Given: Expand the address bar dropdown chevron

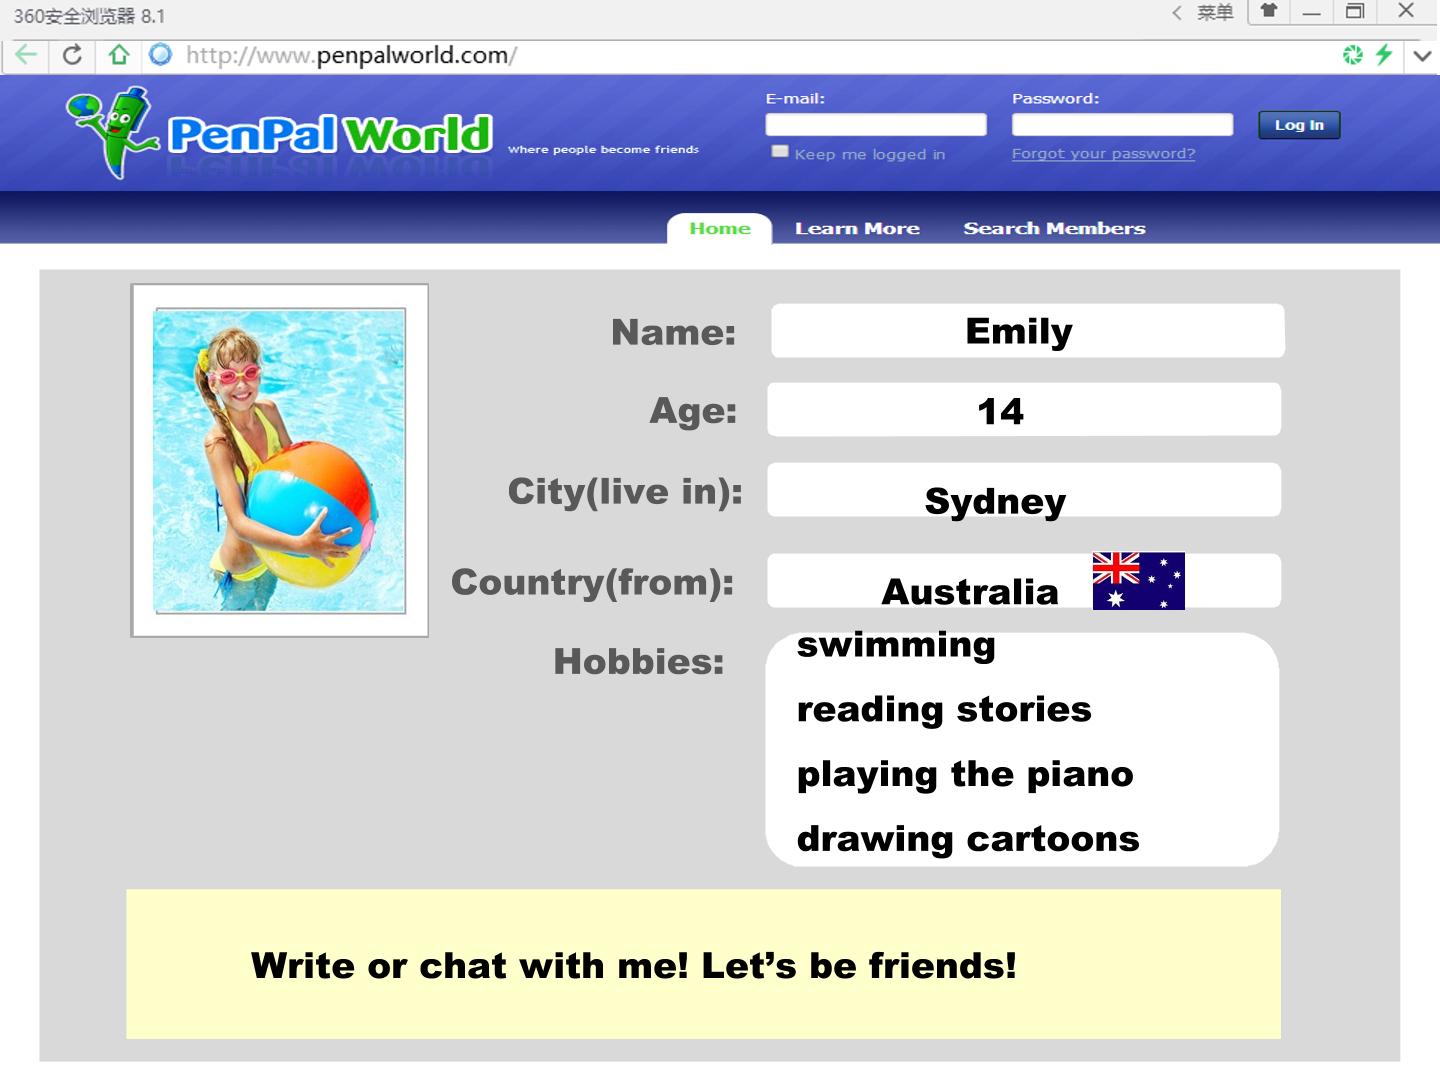Looking at the screenshot, I should pyautogui.click(x=1422, y=56).
